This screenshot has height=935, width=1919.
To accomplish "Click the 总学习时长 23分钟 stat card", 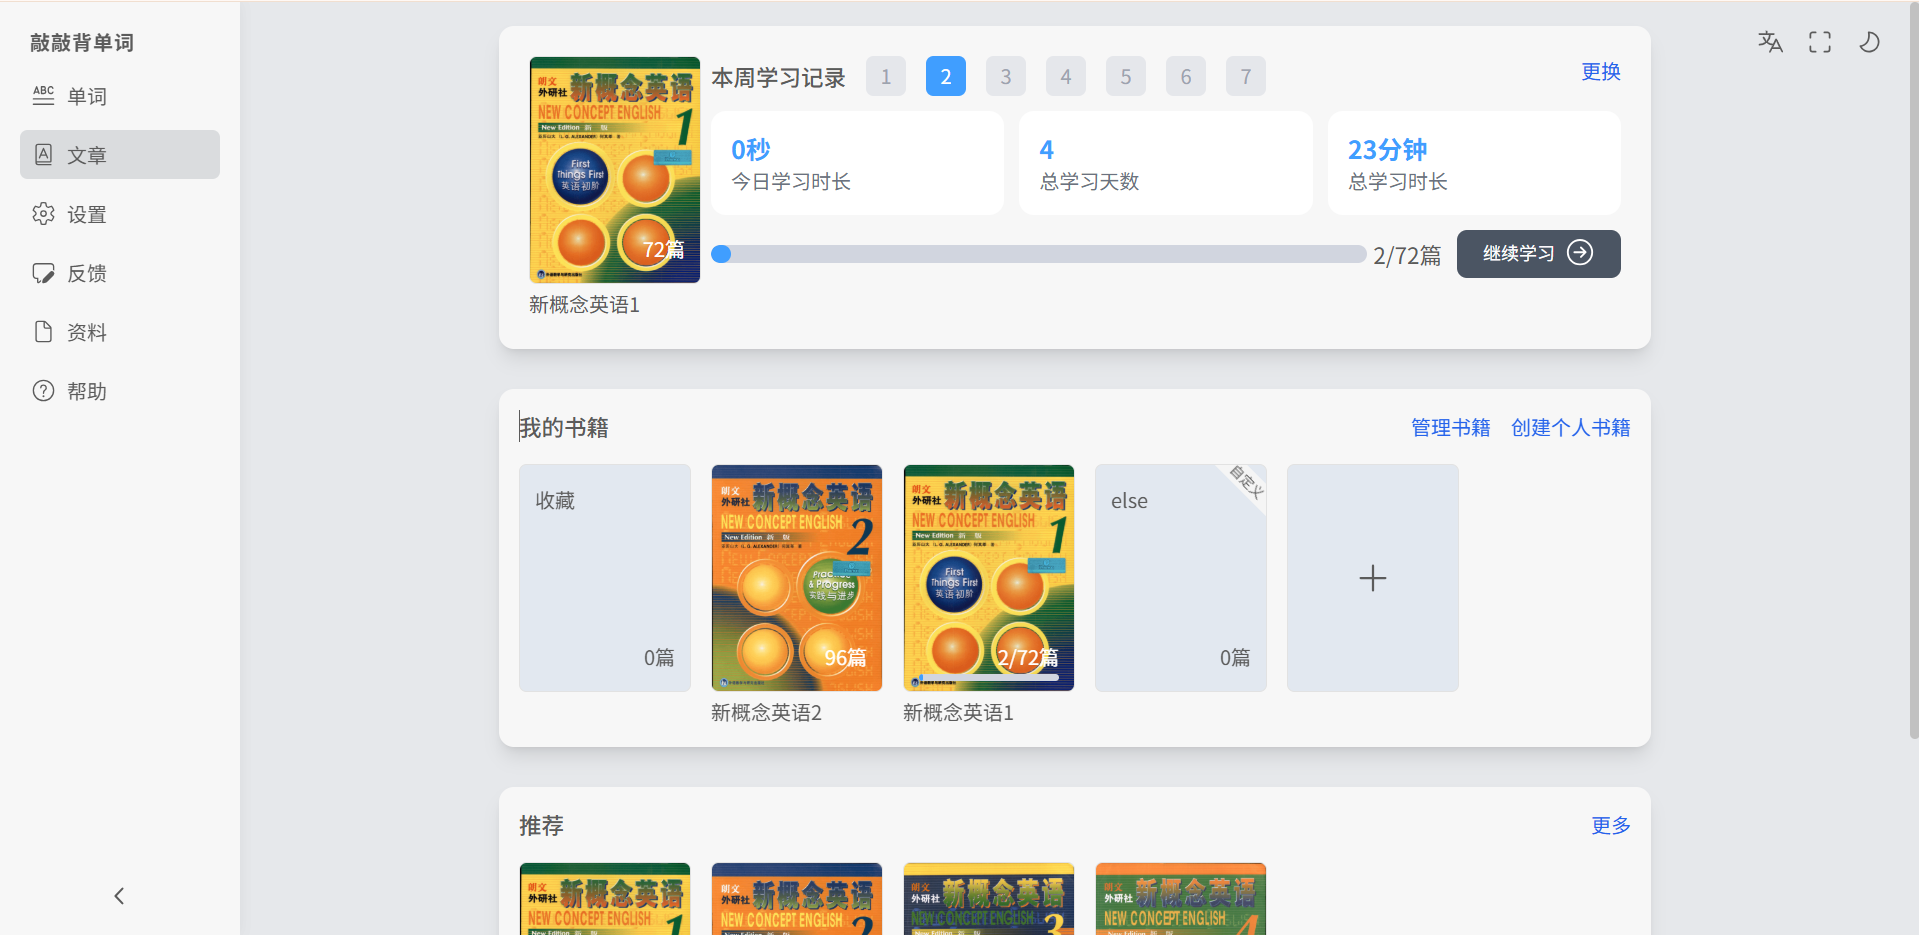I will [x=1474, y=163].
